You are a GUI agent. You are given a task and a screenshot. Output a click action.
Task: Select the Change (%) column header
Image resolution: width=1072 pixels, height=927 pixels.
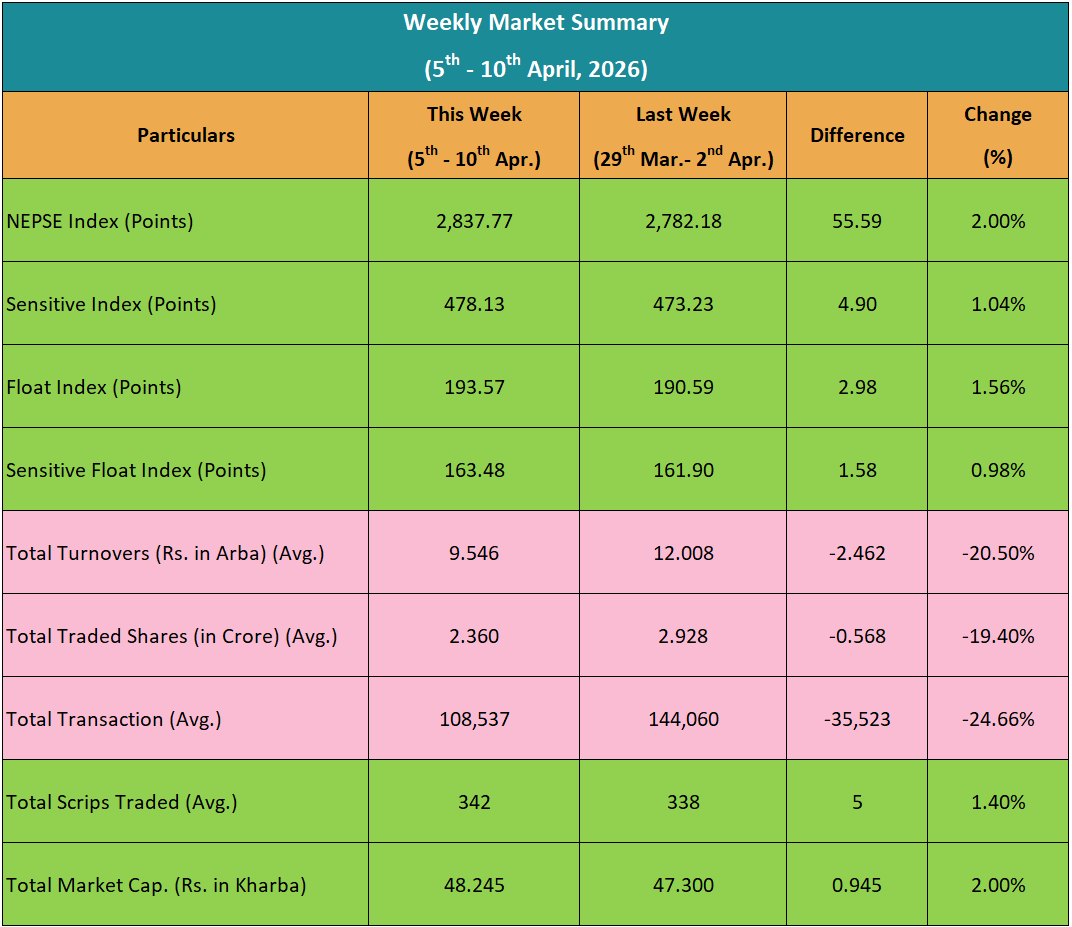pos(998,135)
